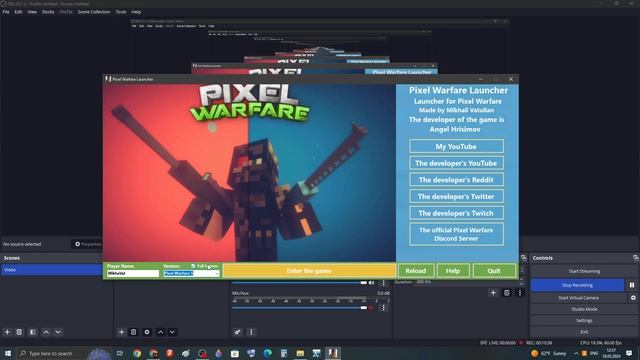Open Settings from the Controls panel
The image size is (640, 360).
(584, 321)
